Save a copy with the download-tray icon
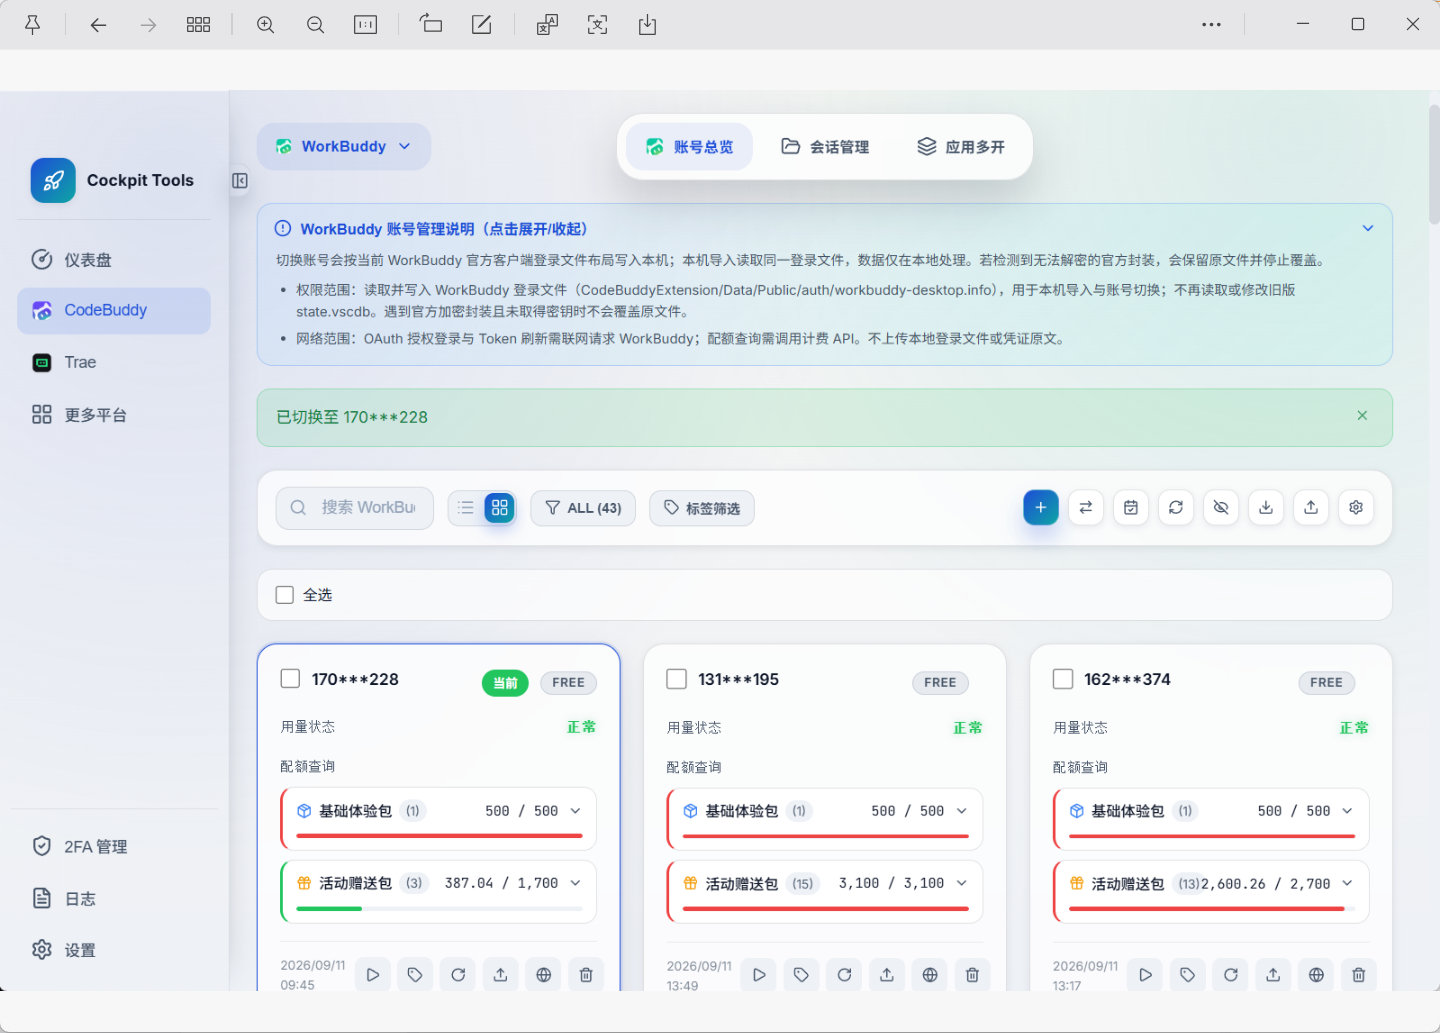Viewport: 1440px width, 1033px height. 647,25
